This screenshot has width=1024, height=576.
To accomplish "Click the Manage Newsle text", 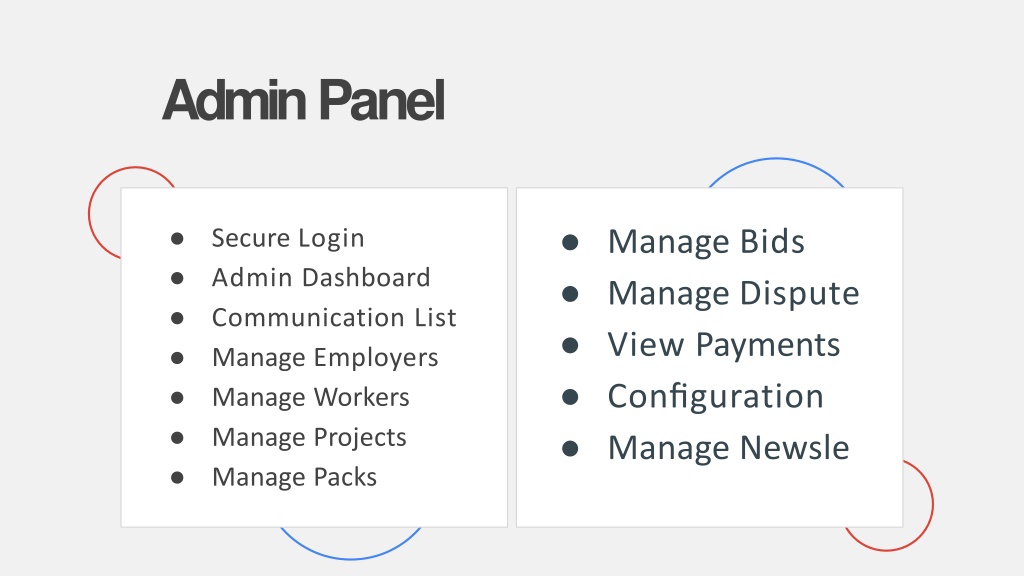I will 728,448.
